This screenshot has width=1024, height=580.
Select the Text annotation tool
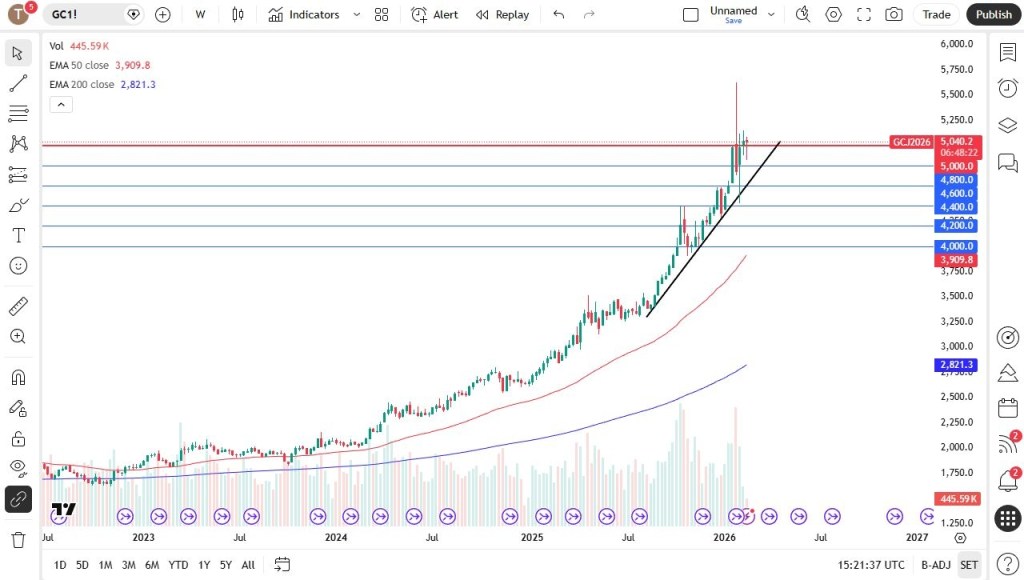point(18,235)
